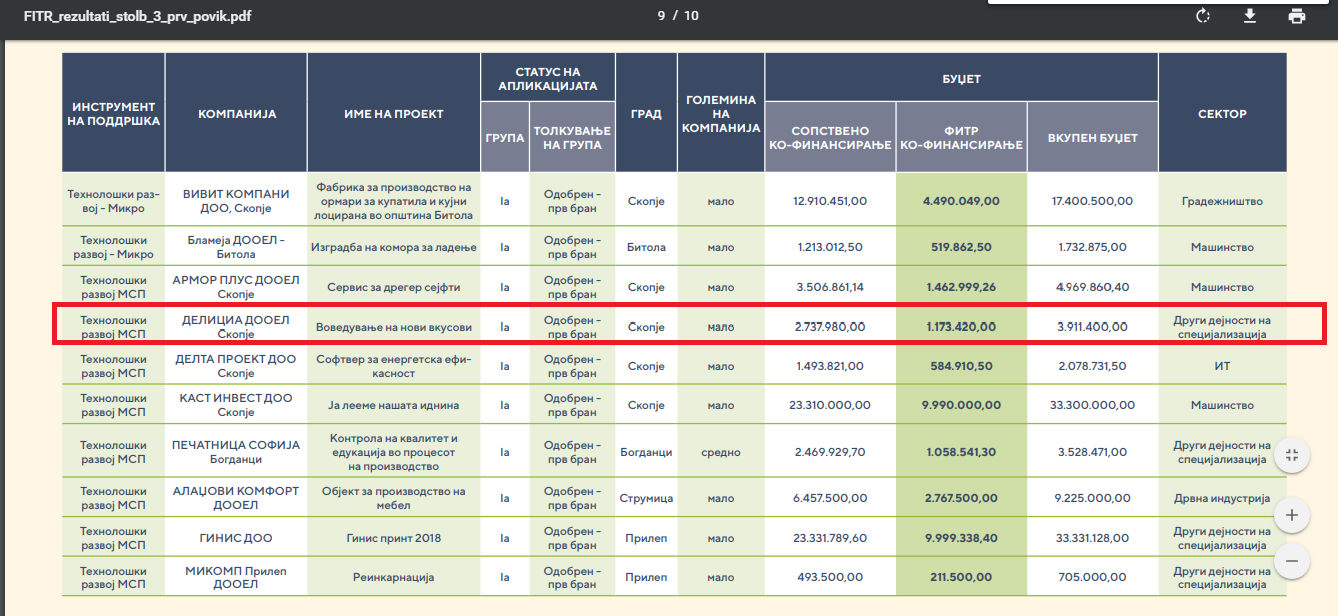Screen dimensions: 1338x616
Task: Click the 'СОПСТВЕНО КО-ФИНАНСИРАЊЕ' sub-header
Action: click(x=830, y=137)
